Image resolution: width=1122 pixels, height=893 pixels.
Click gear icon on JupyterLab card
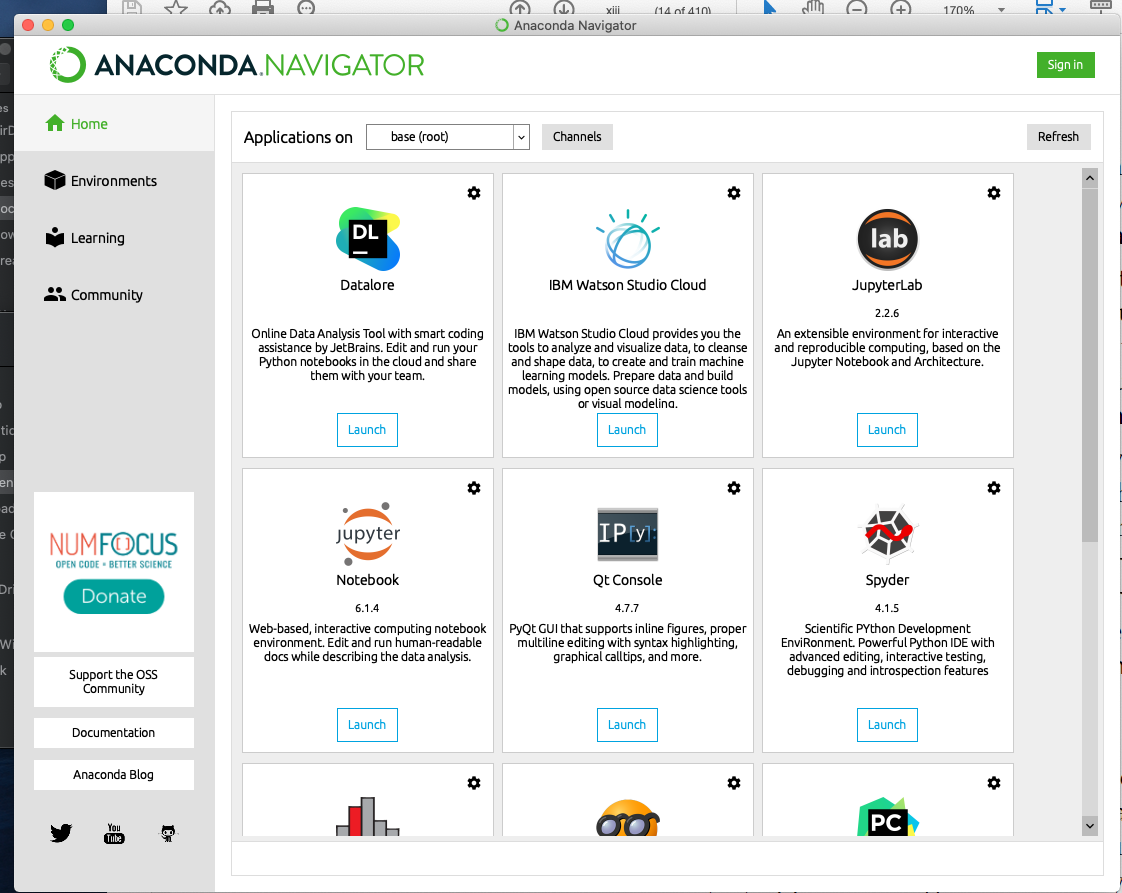click(994, 193)
